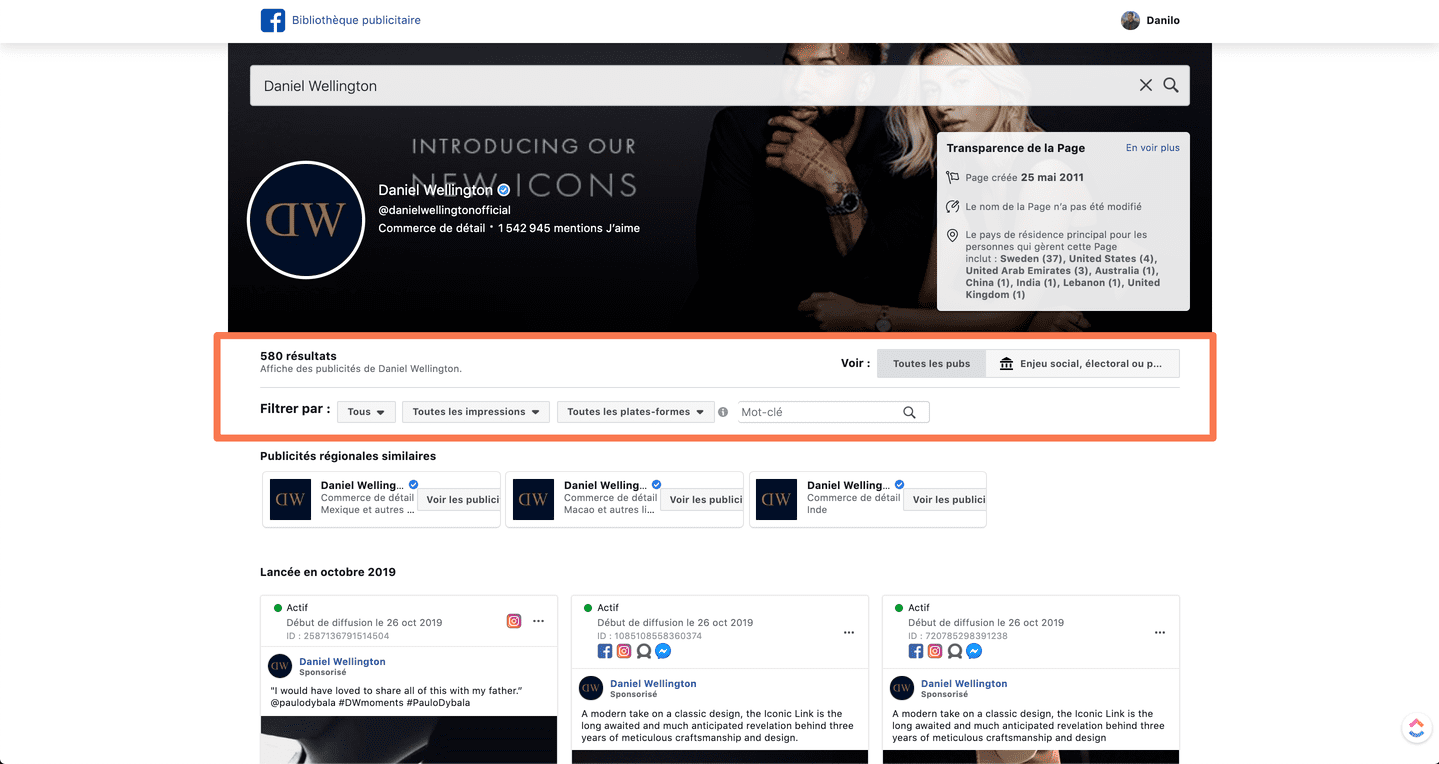
Task: Click the Danilo username in the header
Action: pyautogui.click(x=1163, y=20)
